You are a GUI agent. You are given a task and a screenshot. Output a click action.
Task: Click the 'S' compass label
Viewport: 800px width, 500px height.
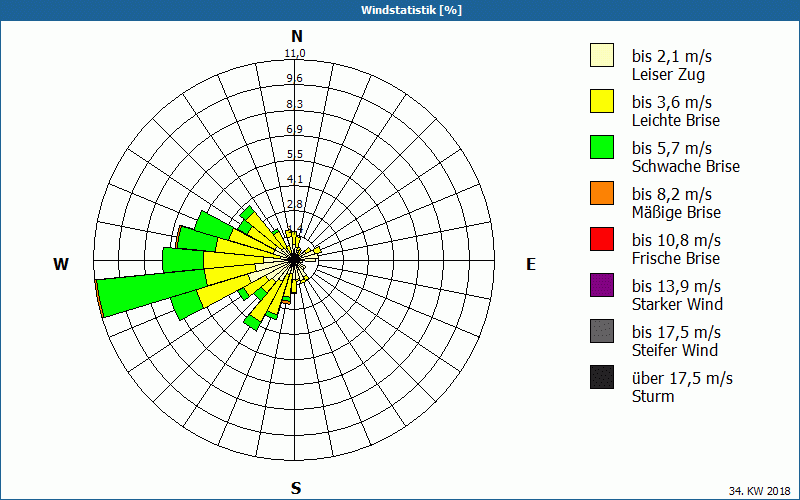coord(296,488)
